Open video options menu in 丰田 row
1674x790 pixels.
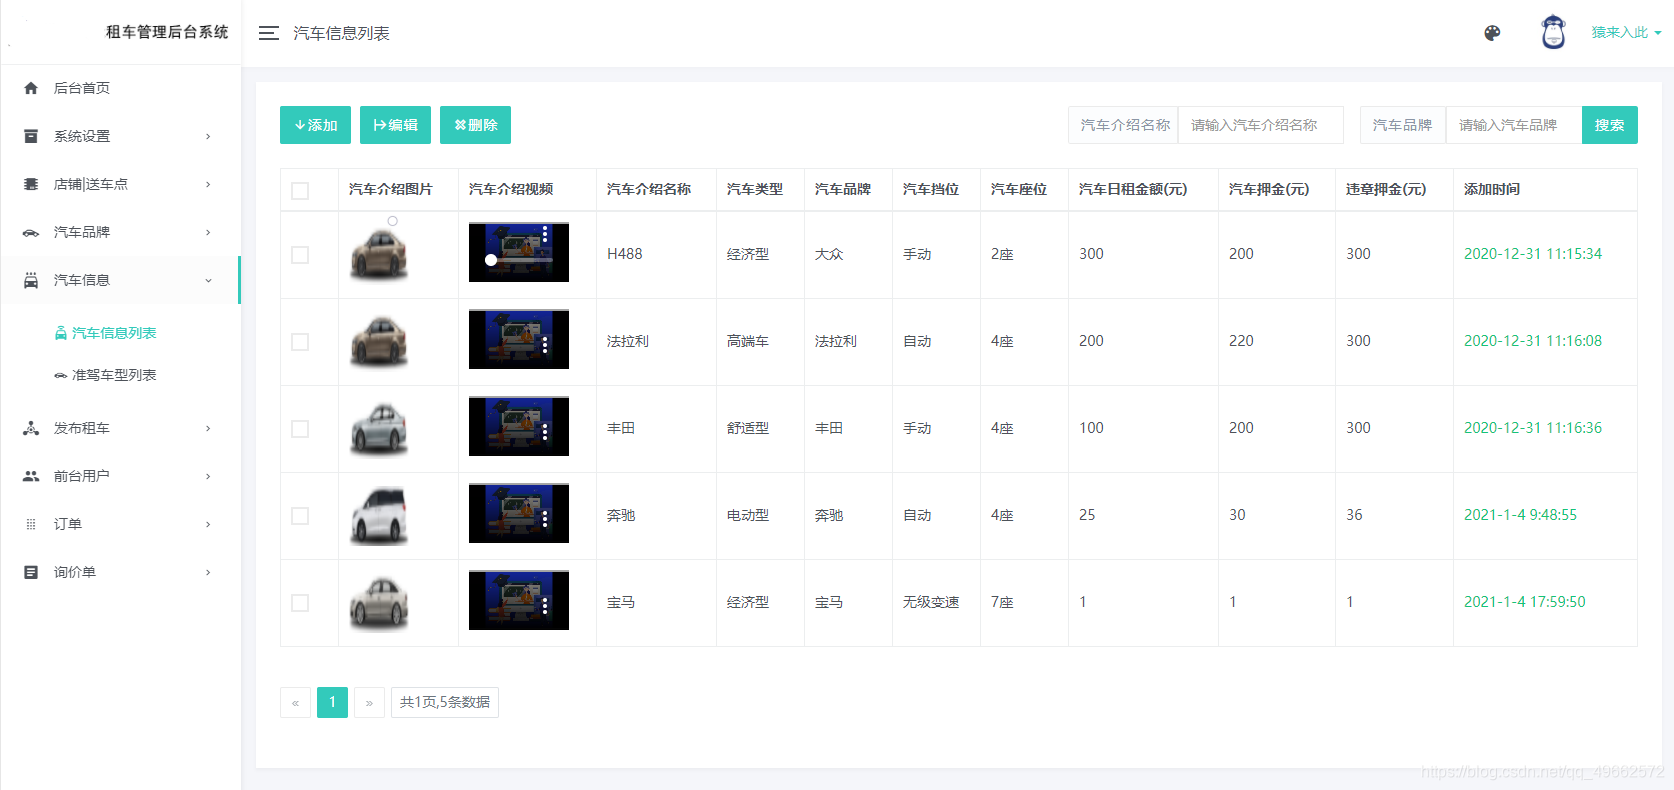[545, 431]
